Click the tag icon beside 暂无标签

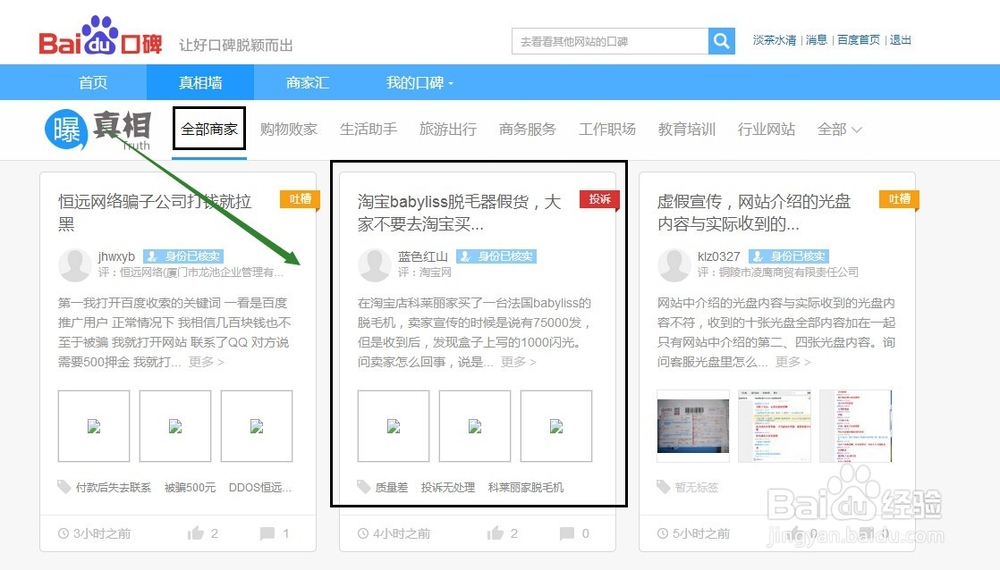(x=663, y=487)
